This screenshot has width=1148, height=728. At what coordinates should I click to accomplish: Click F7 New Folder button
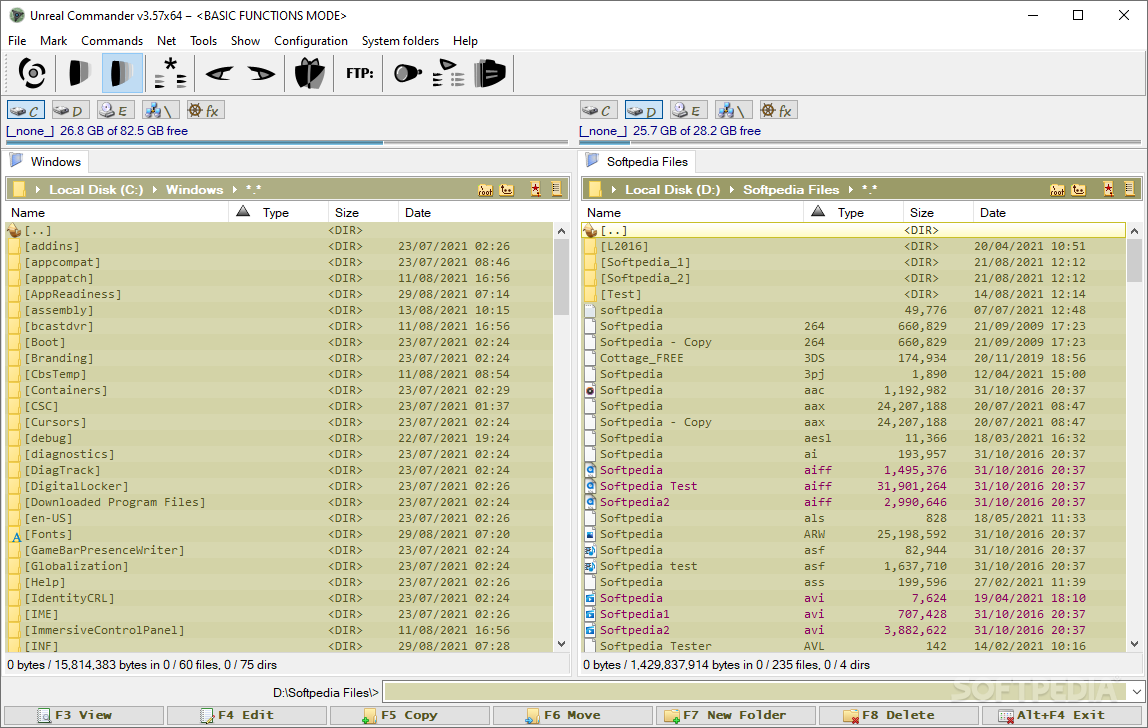click(x=736, y=716)
